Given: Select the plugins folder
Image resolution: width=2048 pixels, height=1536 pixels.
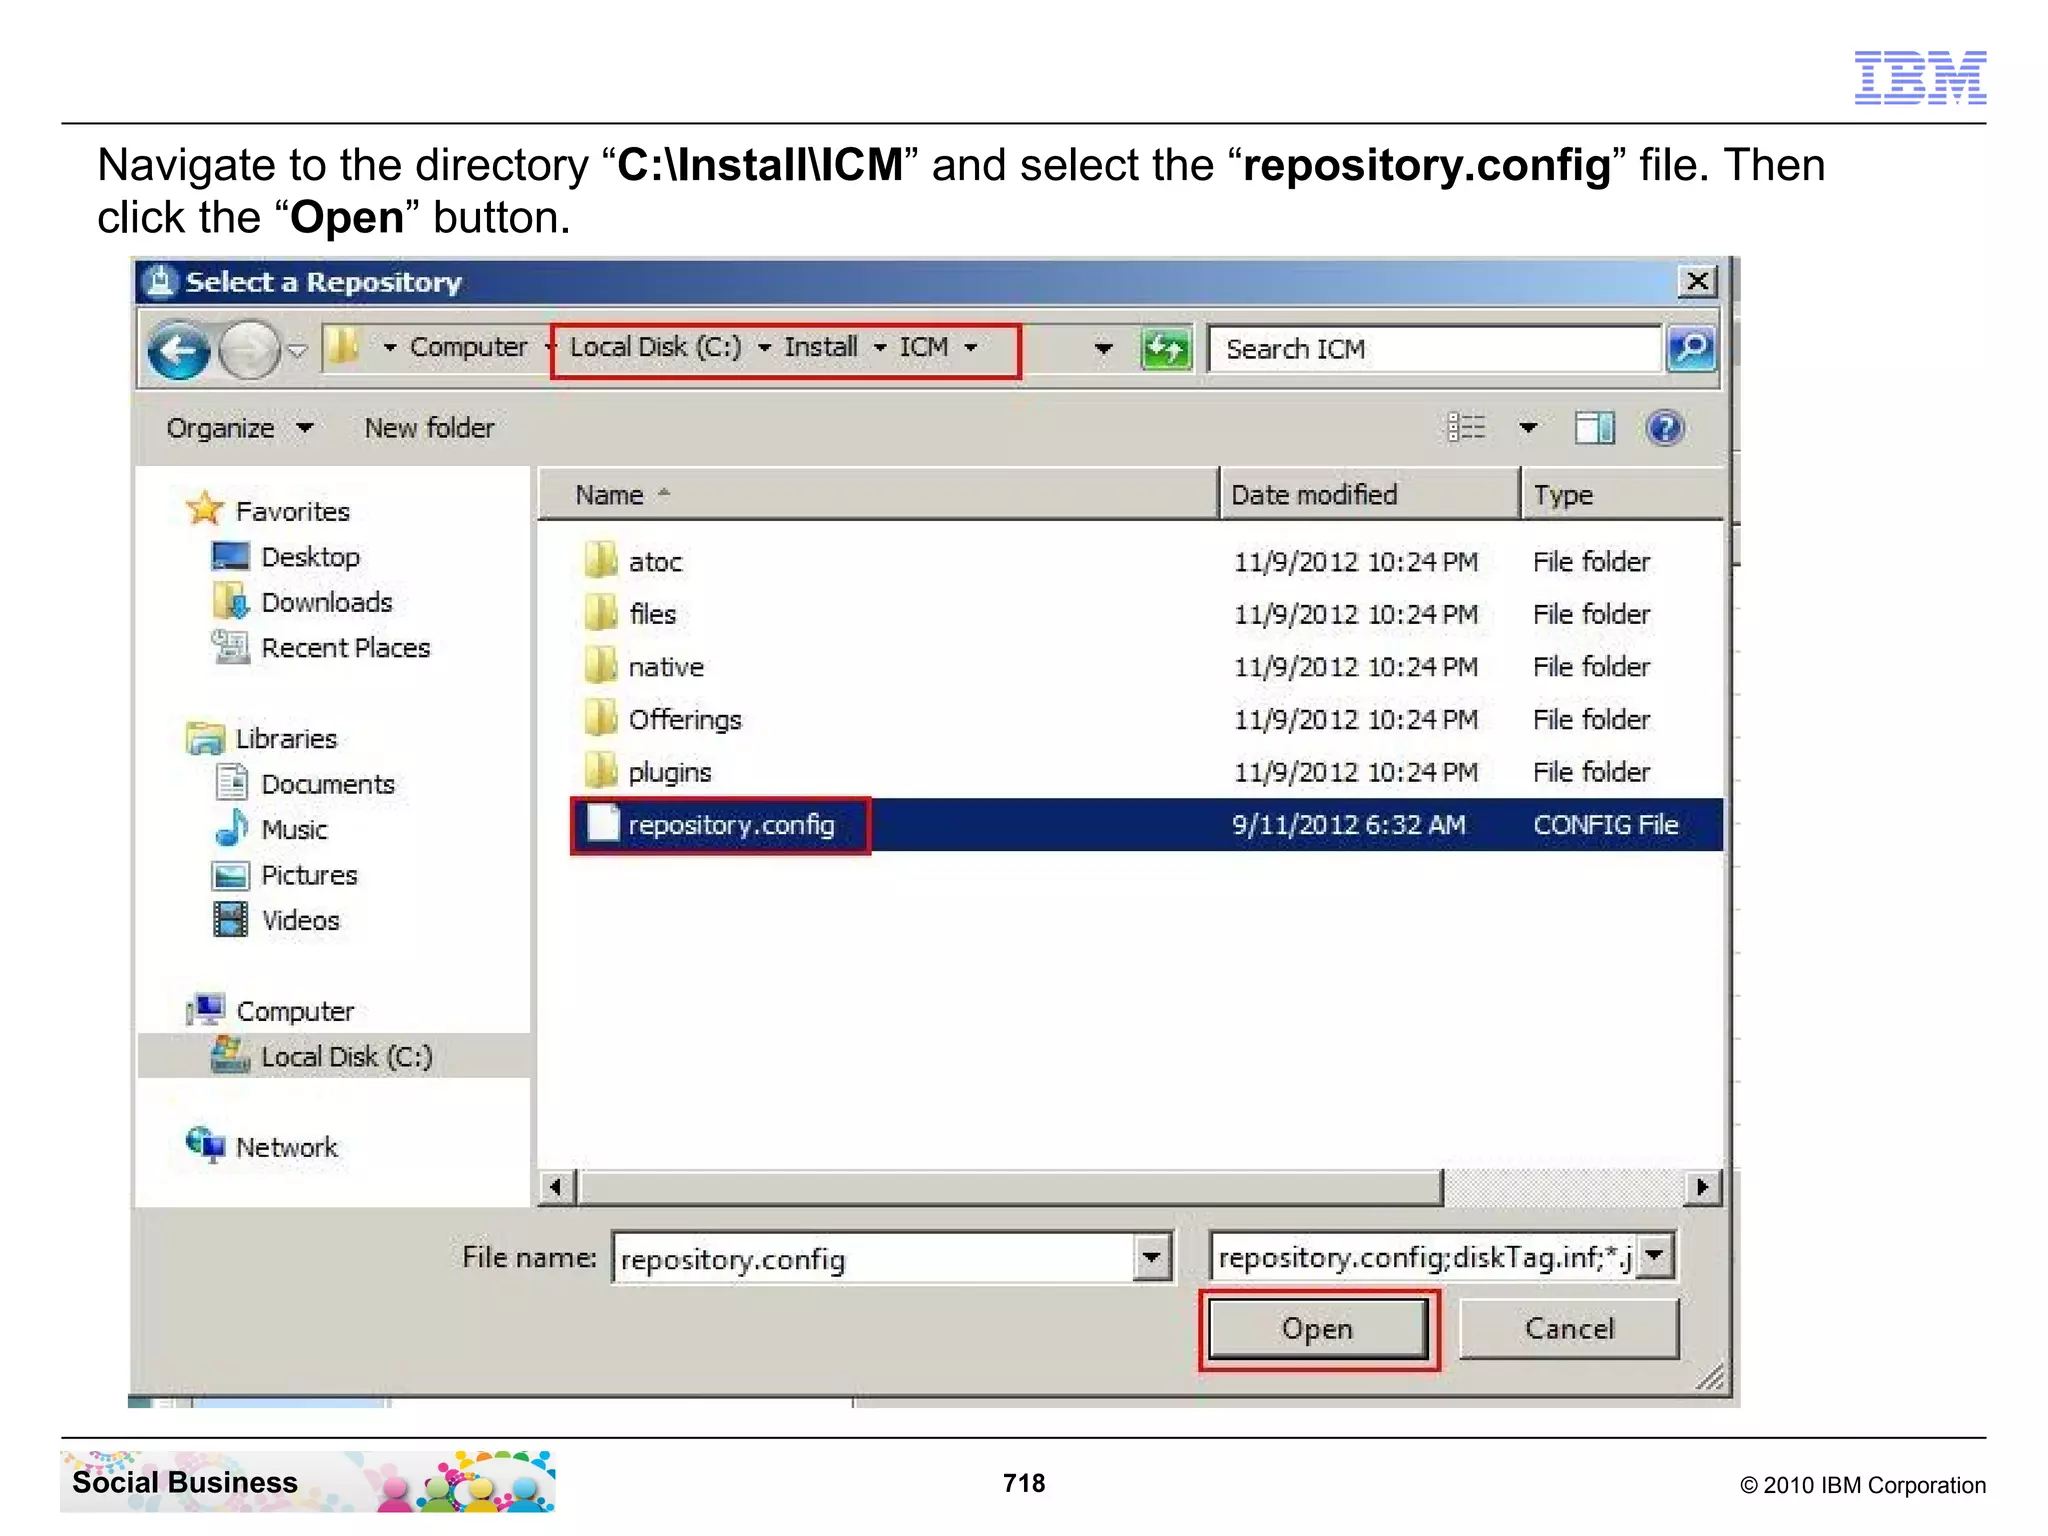Looking at the screenshot, I should coord(669,772).
